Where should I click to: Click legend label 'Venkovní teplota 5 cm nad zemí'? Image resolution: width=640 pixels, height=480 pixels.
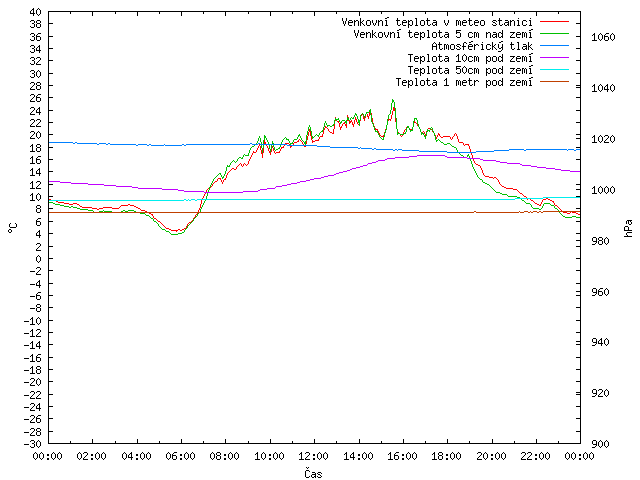(x=443, y=34)
